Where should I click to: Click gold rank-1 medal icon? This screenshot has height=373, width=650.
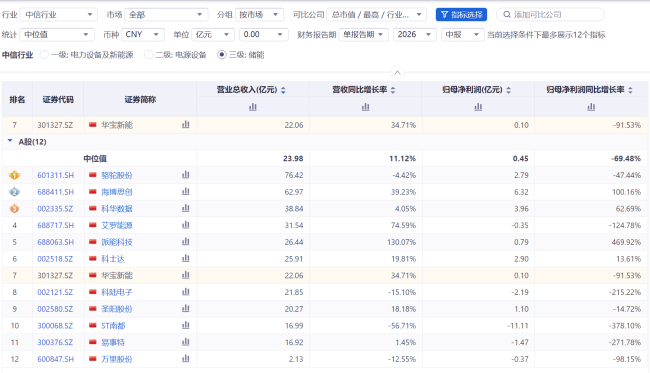pos(14,175)
